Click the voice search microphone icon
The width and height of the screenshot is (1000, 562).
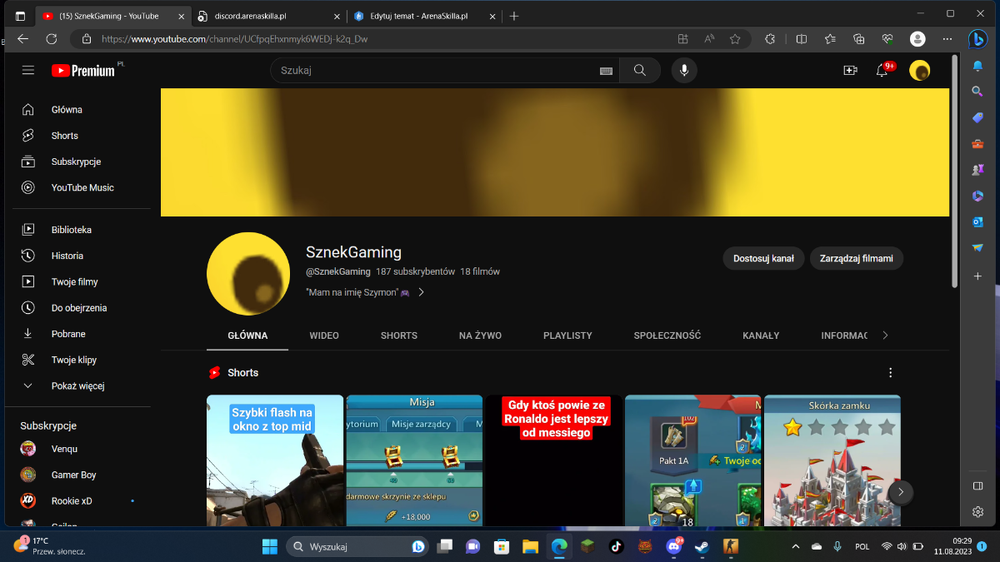[x=684, y=70]
